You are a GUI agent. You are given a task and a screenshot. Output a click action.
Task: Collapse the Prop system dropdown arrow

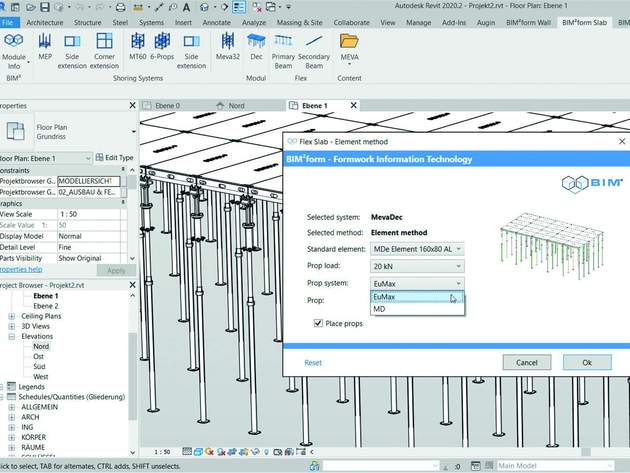(x=458, y=284)
